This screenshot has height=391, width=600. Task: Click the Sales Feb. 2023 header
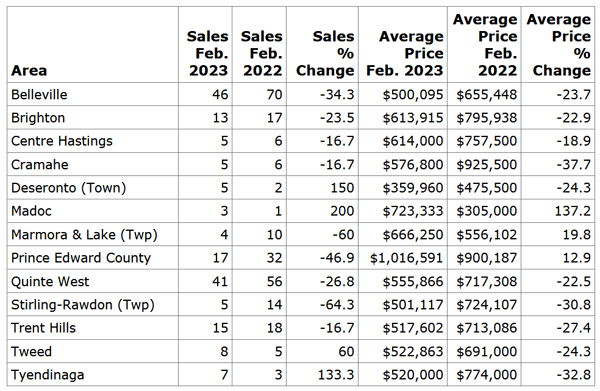(x=207, y=53)
